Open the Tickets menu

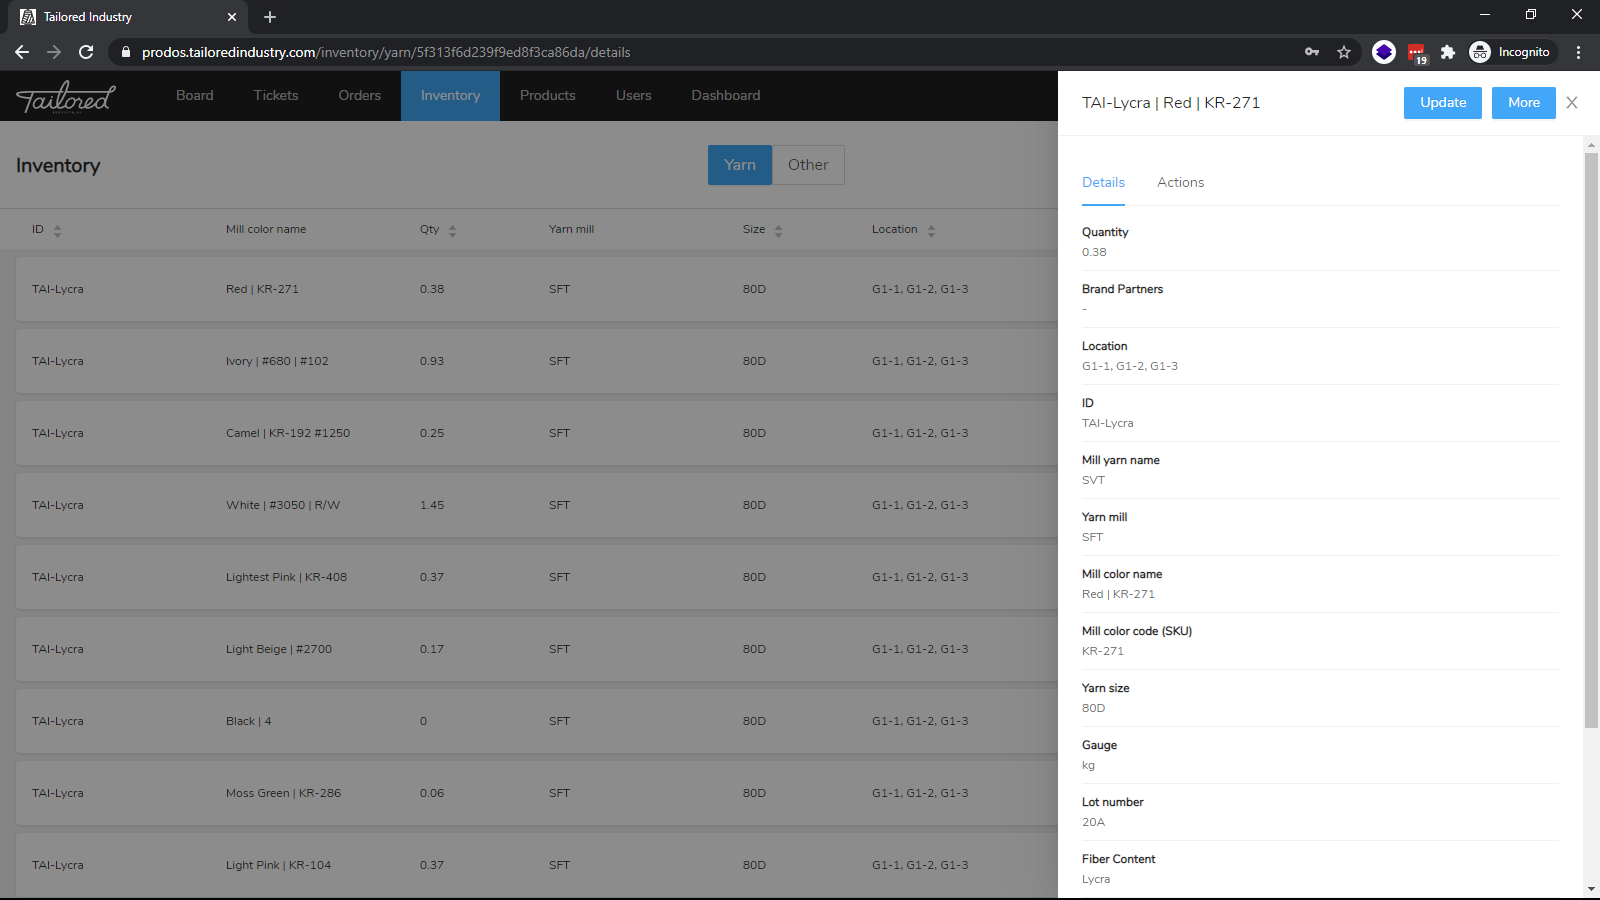(x=276, y=96)
